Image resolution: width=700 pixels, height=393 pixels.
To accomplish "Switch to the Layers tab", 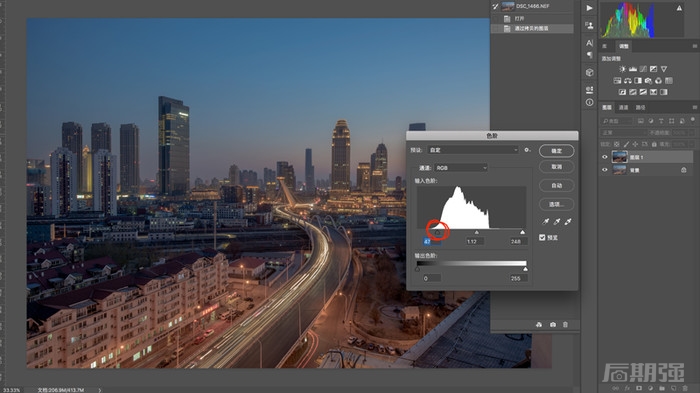I will pos(607,108).
